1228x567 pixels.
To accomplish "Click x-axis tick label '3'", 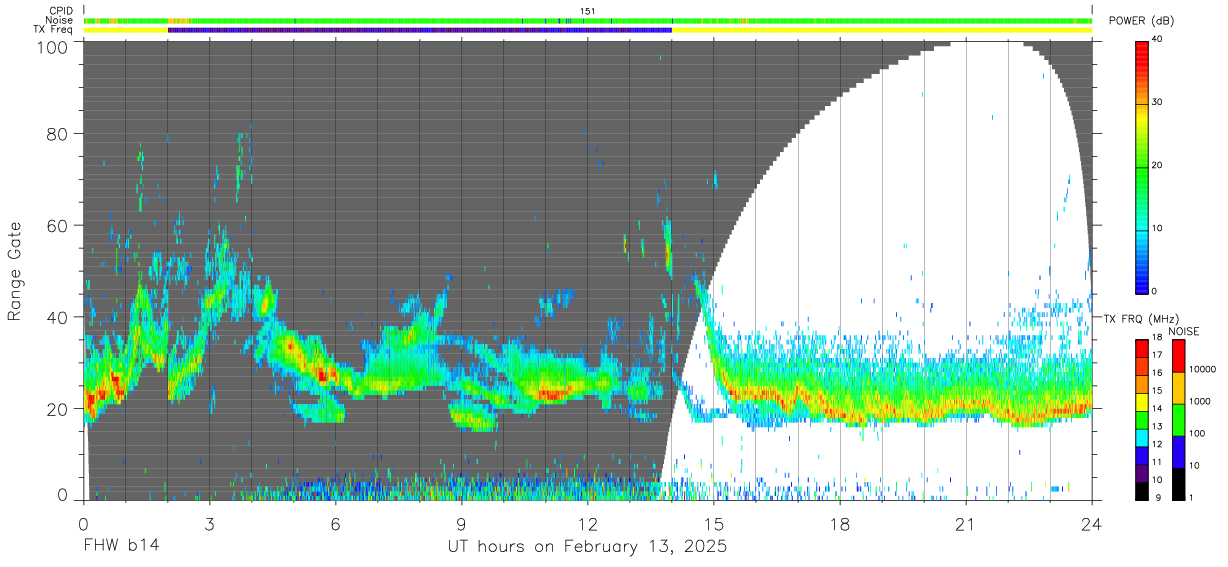I will tap(209, 524).
